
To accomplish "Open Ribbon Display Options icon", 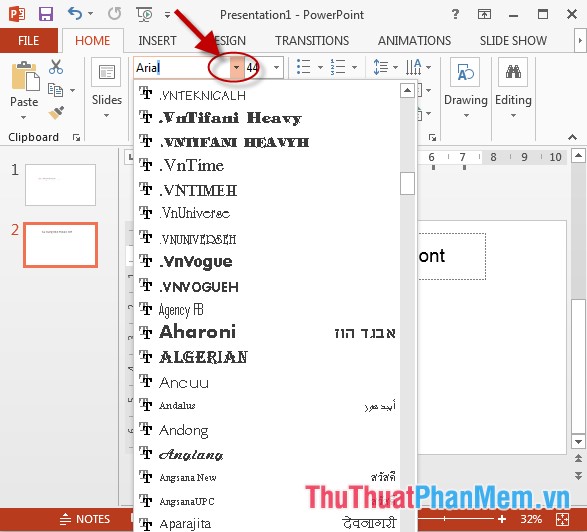I will [x=484, y=15].
